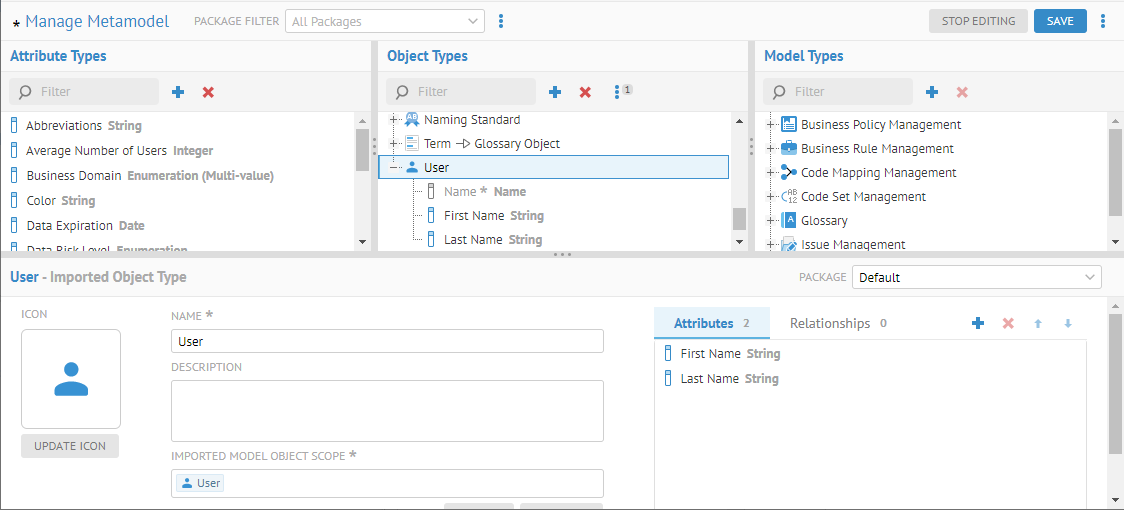Click the Update Icon button

(70, 446)
